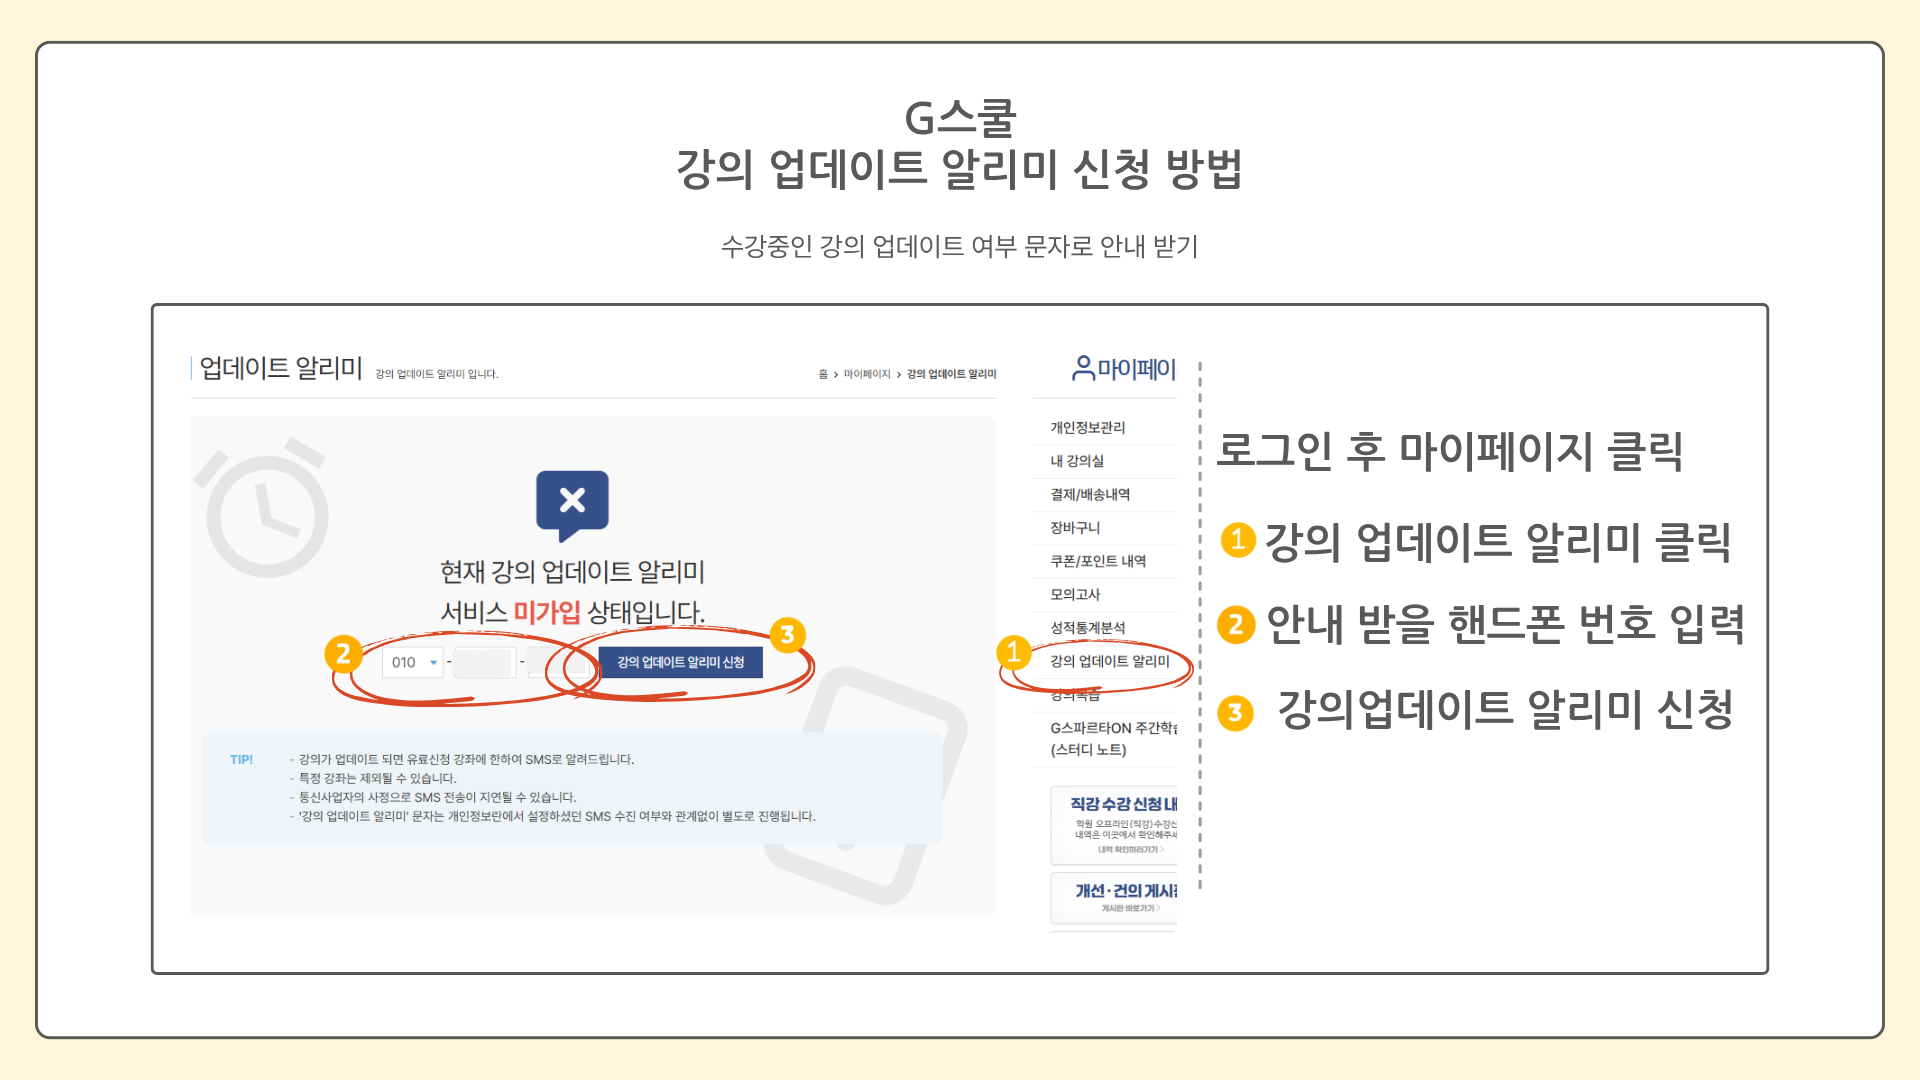Screen dimensions: 1920x1080
Task: Open 결제/배송내역 menu entry
Action: click(x=1089, y=494)
